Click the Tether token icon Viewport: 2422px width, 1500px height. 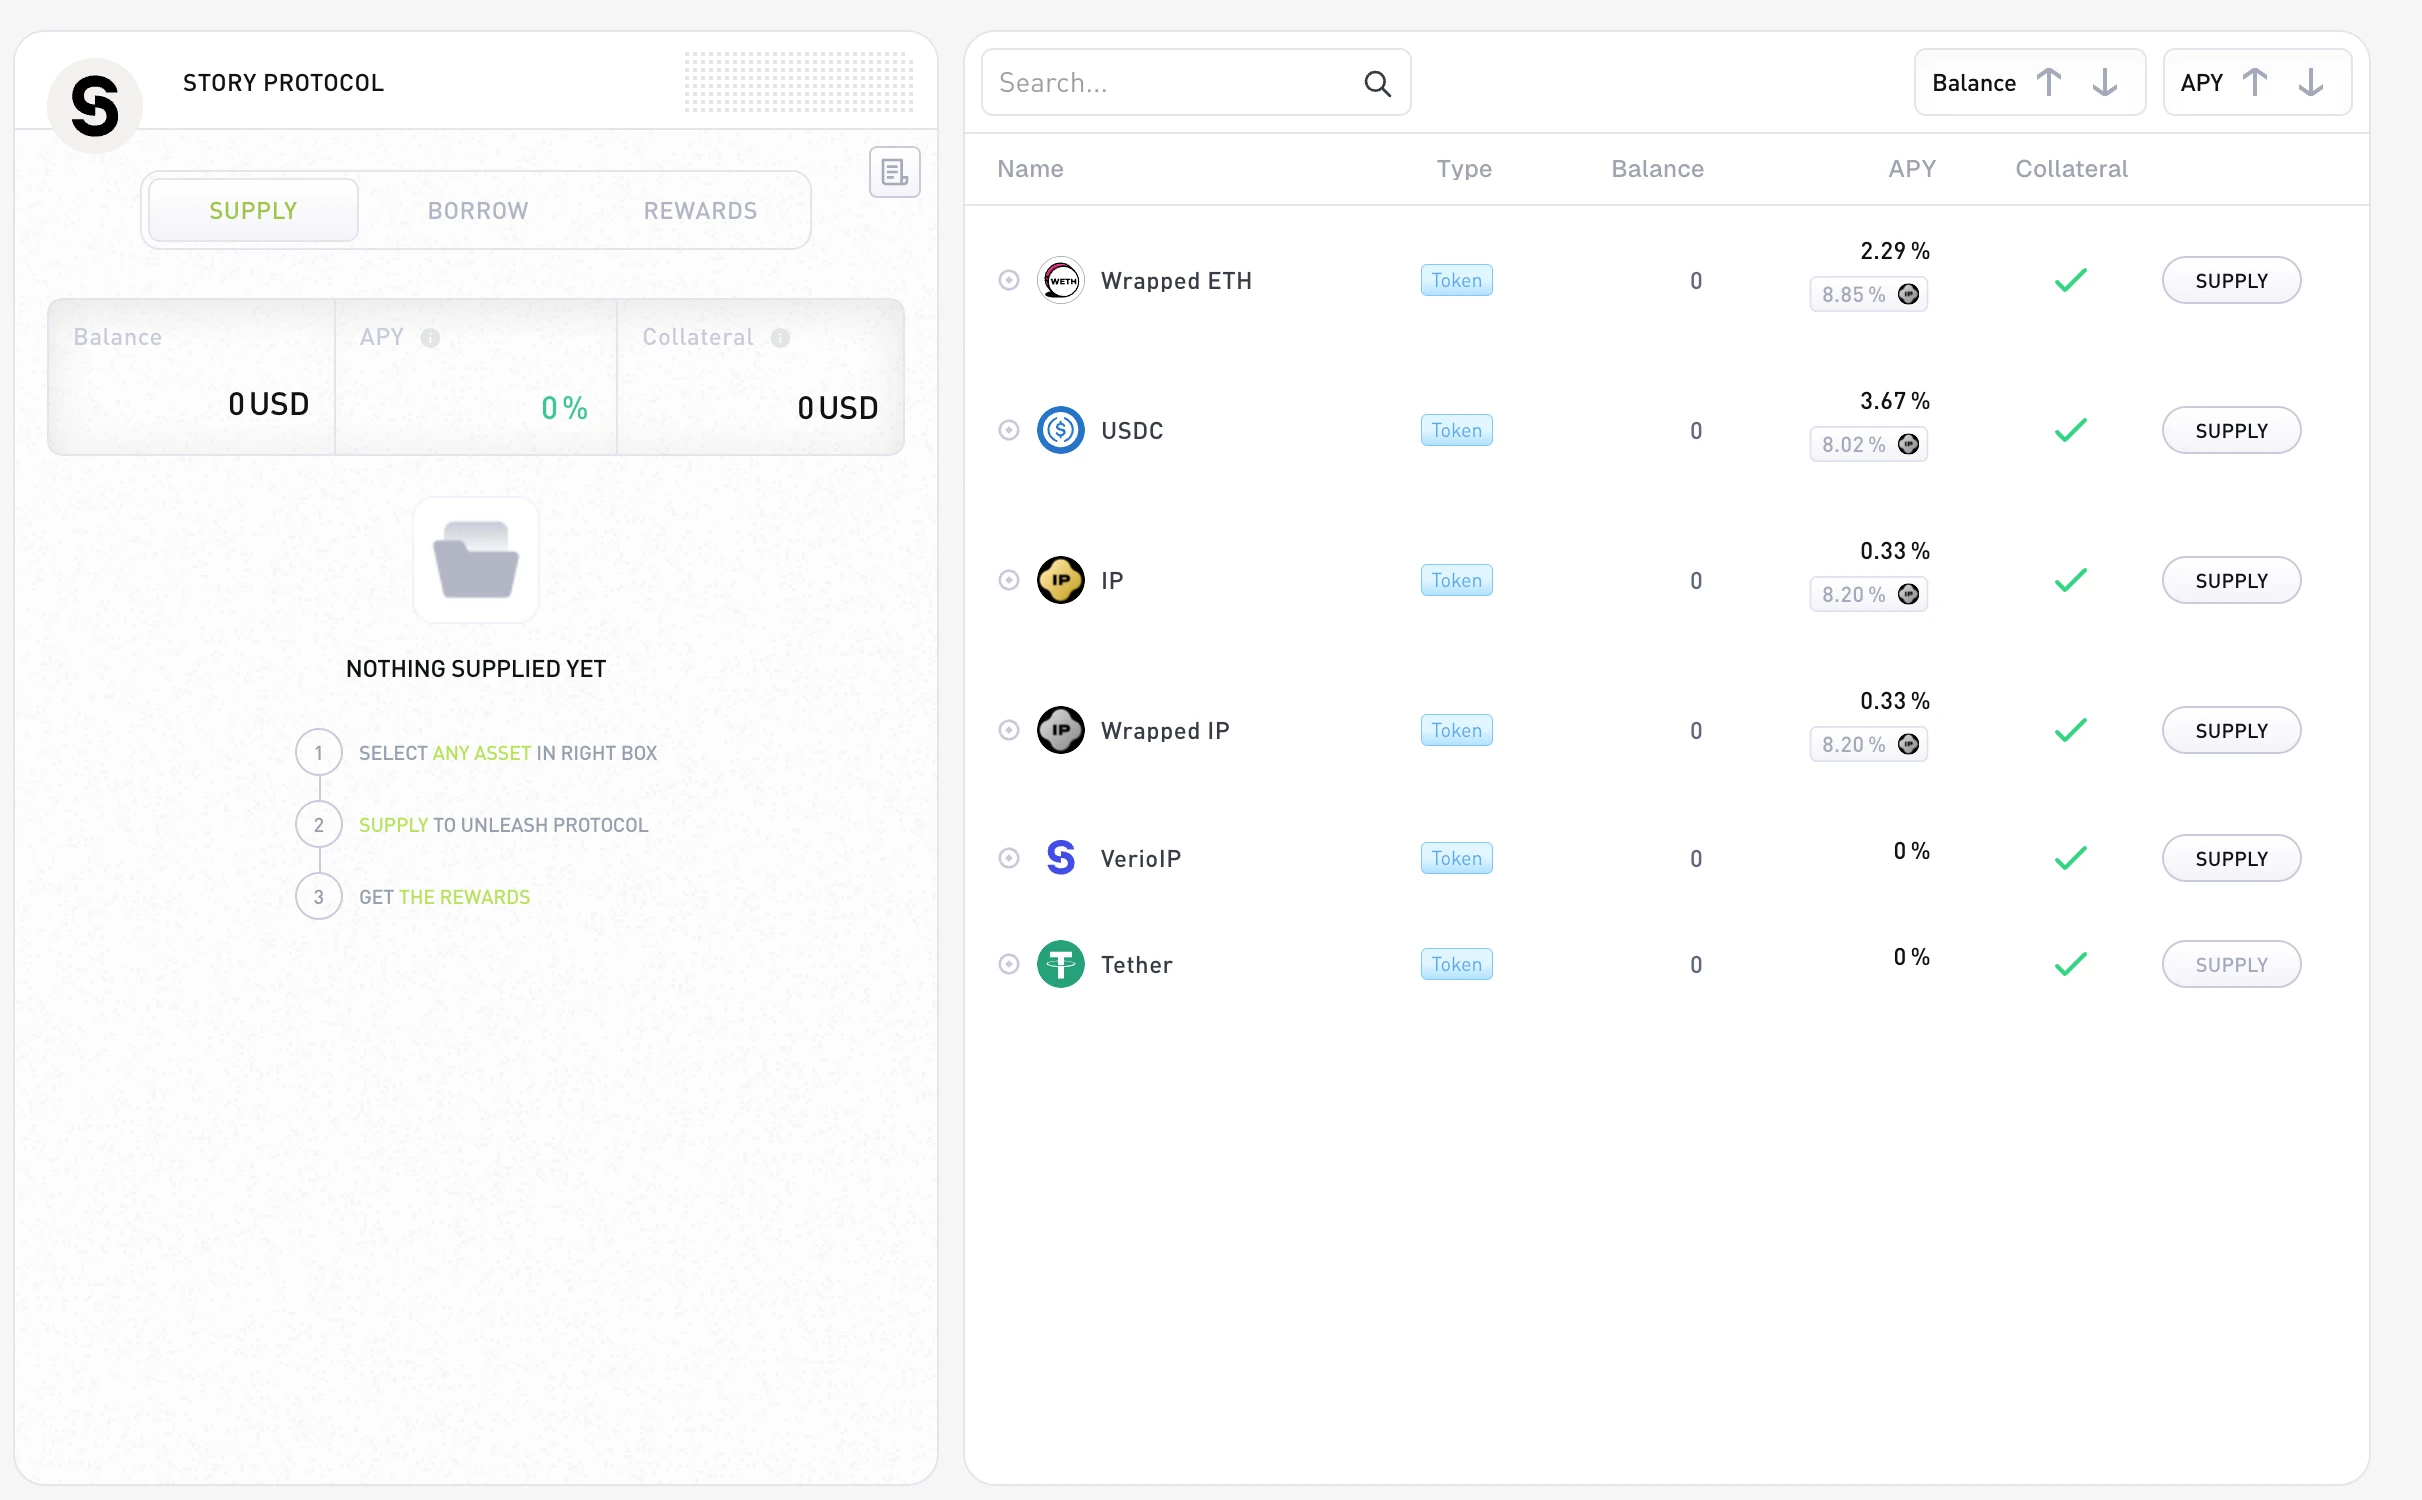point(1060,965)
